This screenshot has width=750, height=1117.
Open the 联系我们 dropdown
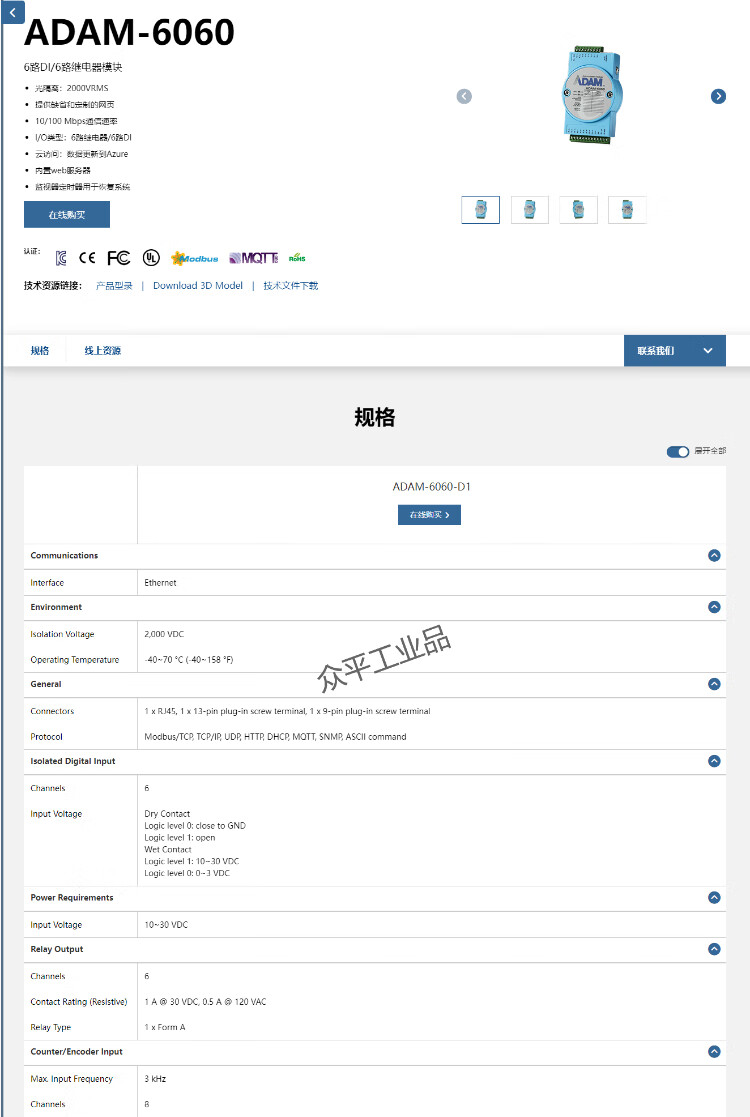675,351
